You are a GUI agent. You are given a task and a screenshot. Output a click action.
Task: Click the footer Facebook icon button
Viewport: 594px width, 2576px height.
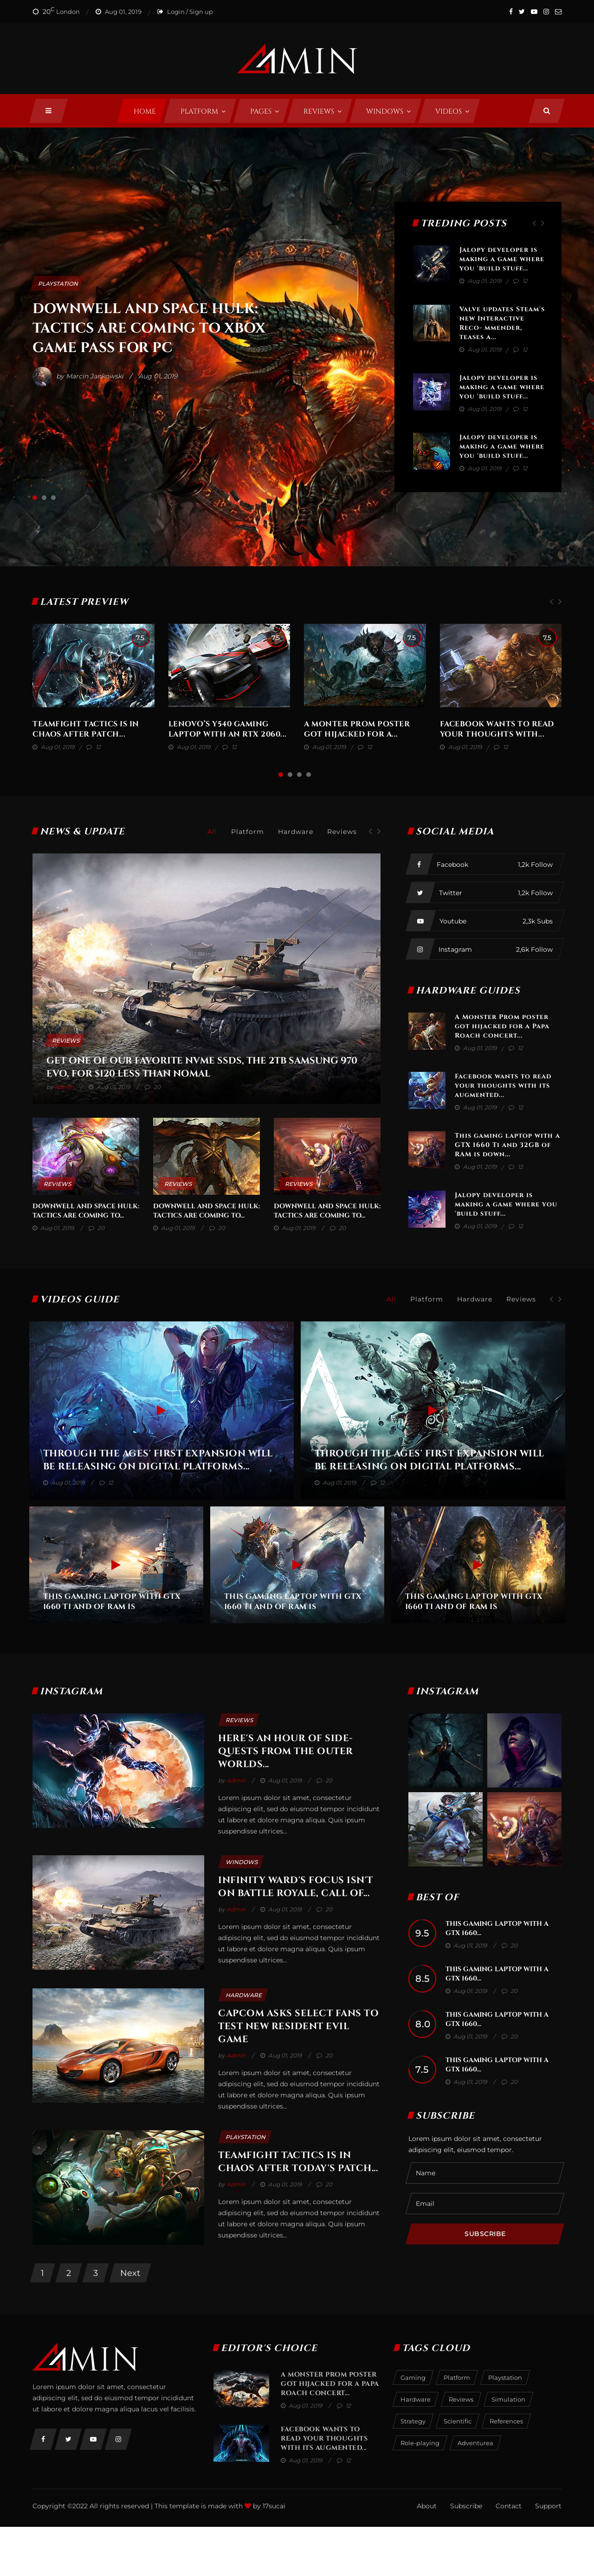point(43,2439)
